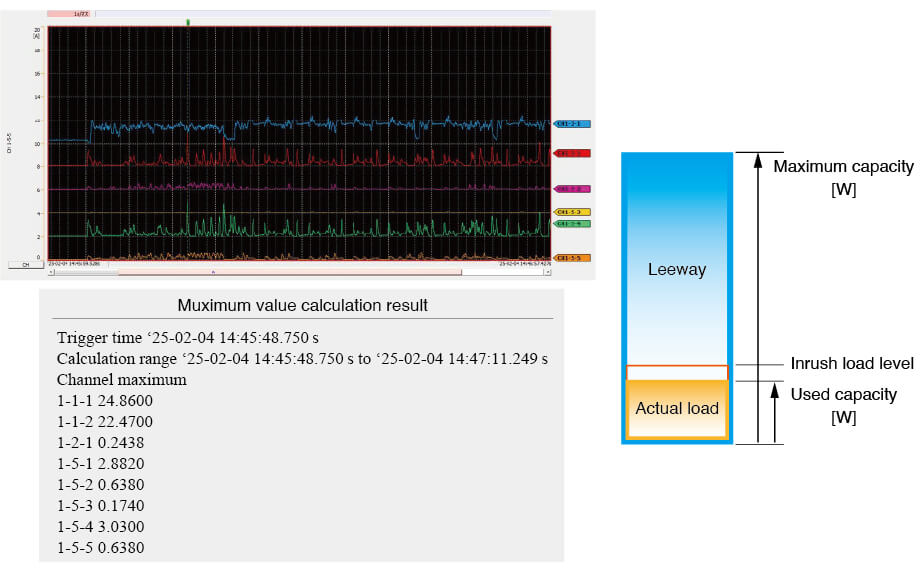This screenshot has width=920, height=570.
Task: Click the horizontal scrollbar left arrow
Action: 51,271
